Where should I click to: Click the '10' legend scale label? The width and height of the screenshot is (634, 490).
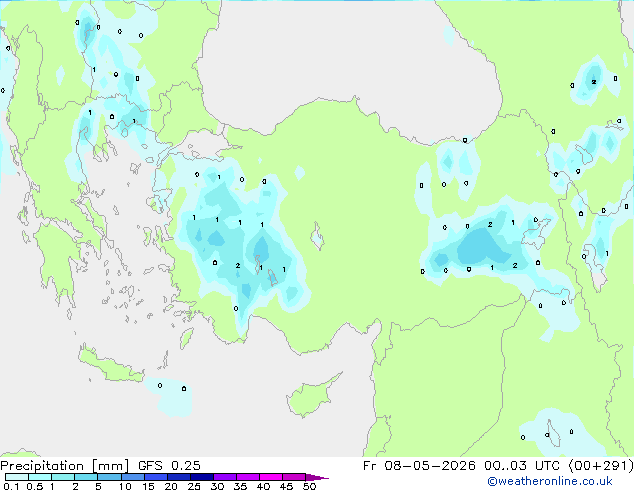[x=125, y=486]
